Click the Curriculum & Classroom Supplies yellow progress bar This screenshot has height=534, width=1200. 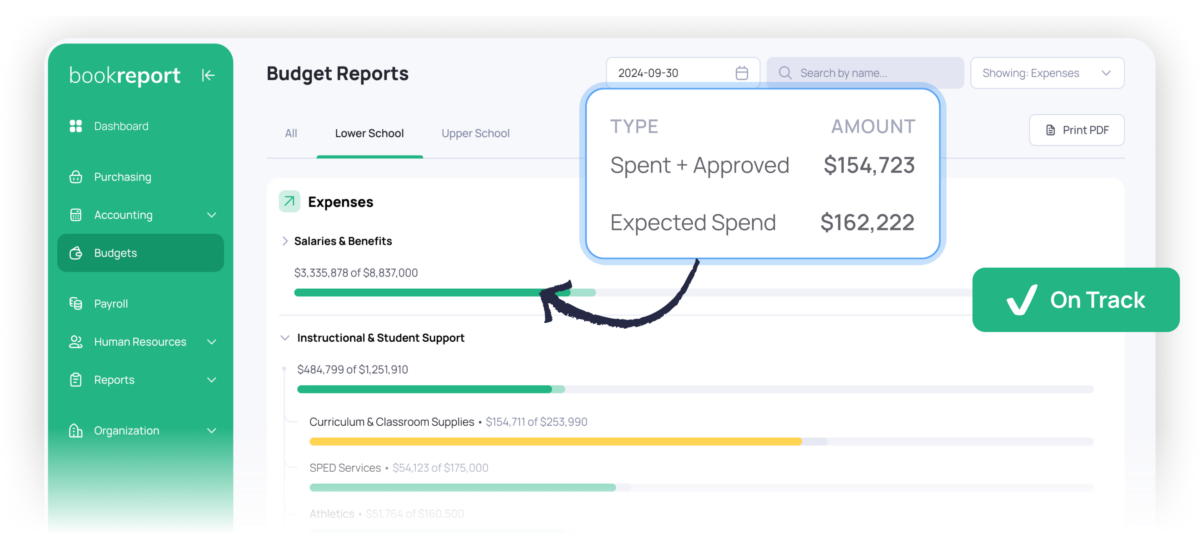coord(555,441)
